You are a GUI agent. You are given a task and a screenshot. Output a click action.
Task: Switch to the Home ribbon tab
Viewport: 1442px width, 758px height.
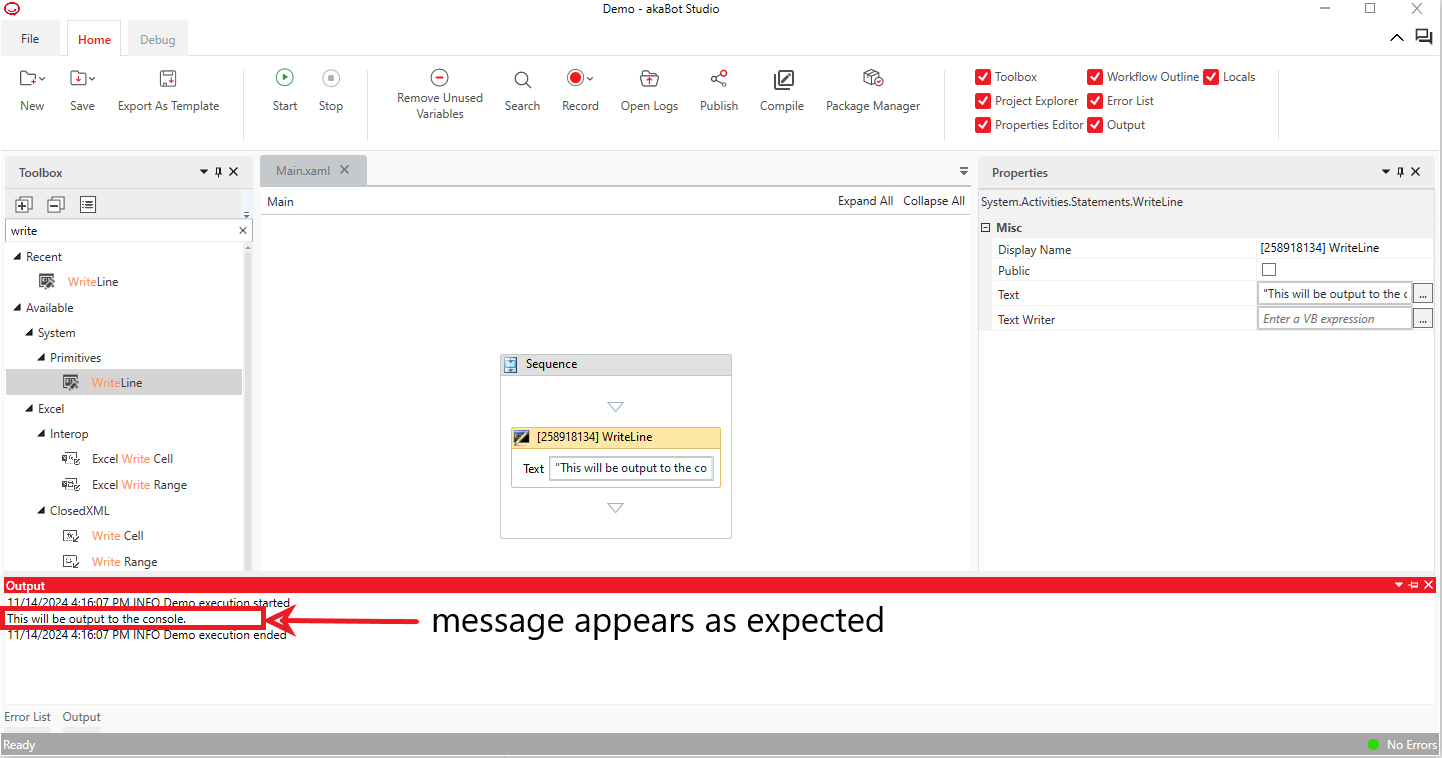point(95,40)
